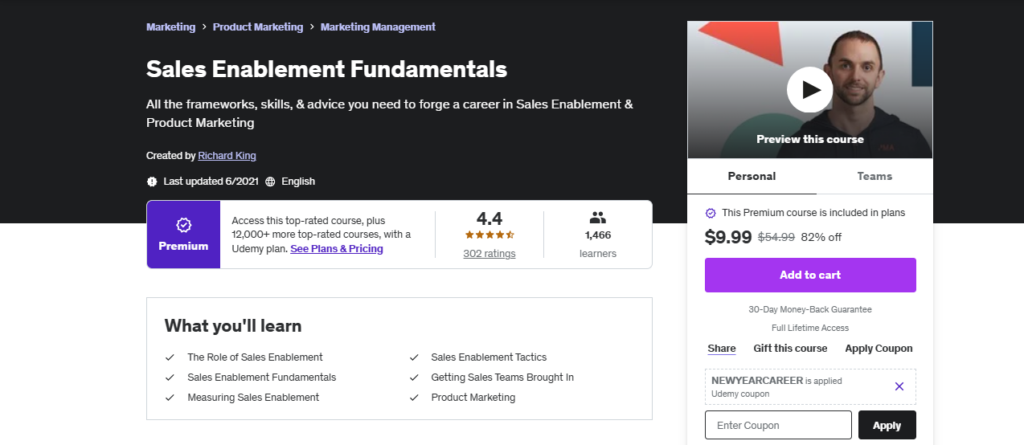Click the 4.4 rating number
The height and width of the screenshot is (445, 1024).
pyautogui.click(x=489, y=218)
